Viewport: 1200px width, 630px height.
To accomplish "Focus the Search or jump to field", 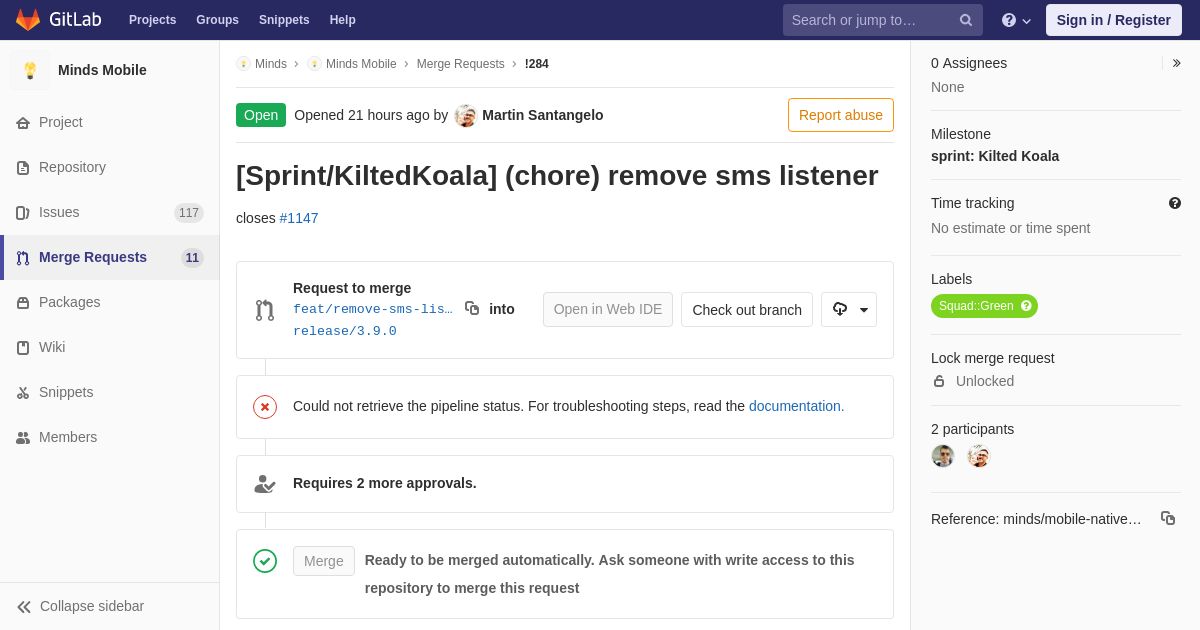I will (x=883, y=20).
